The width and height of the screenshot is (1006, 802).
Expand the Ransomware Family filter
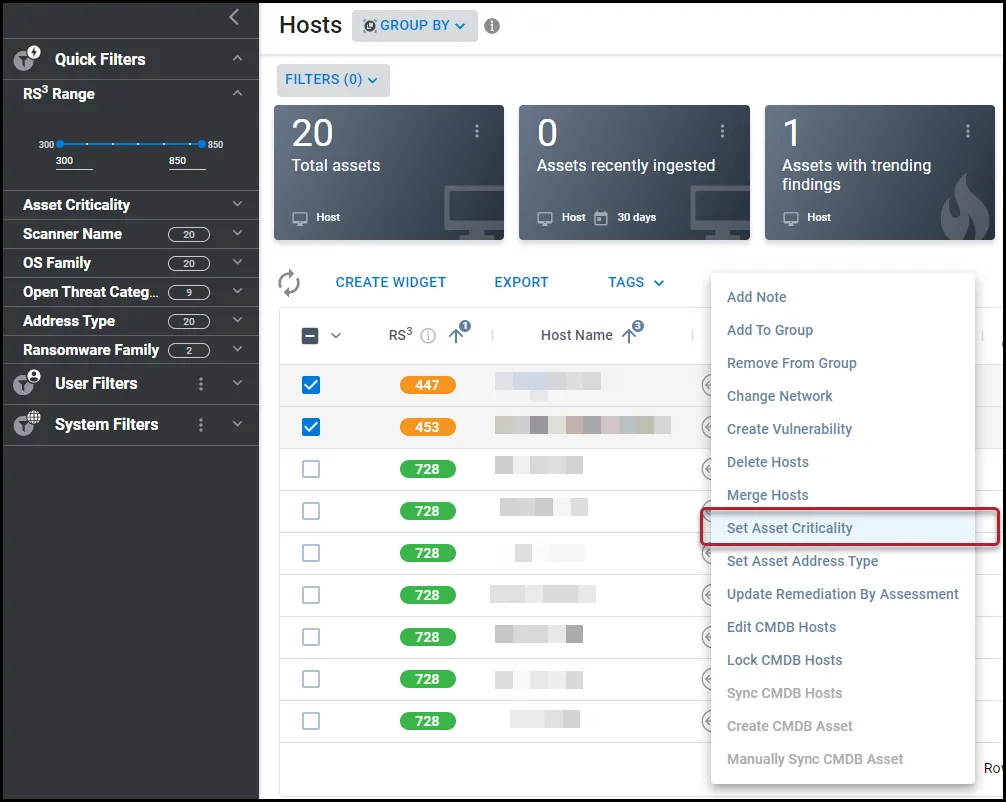(x=237, y=350)
